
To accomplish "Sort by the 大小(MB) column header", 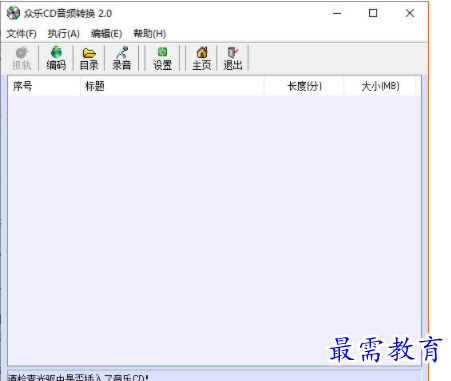I will pyautogui.click(x=380, y=86).
